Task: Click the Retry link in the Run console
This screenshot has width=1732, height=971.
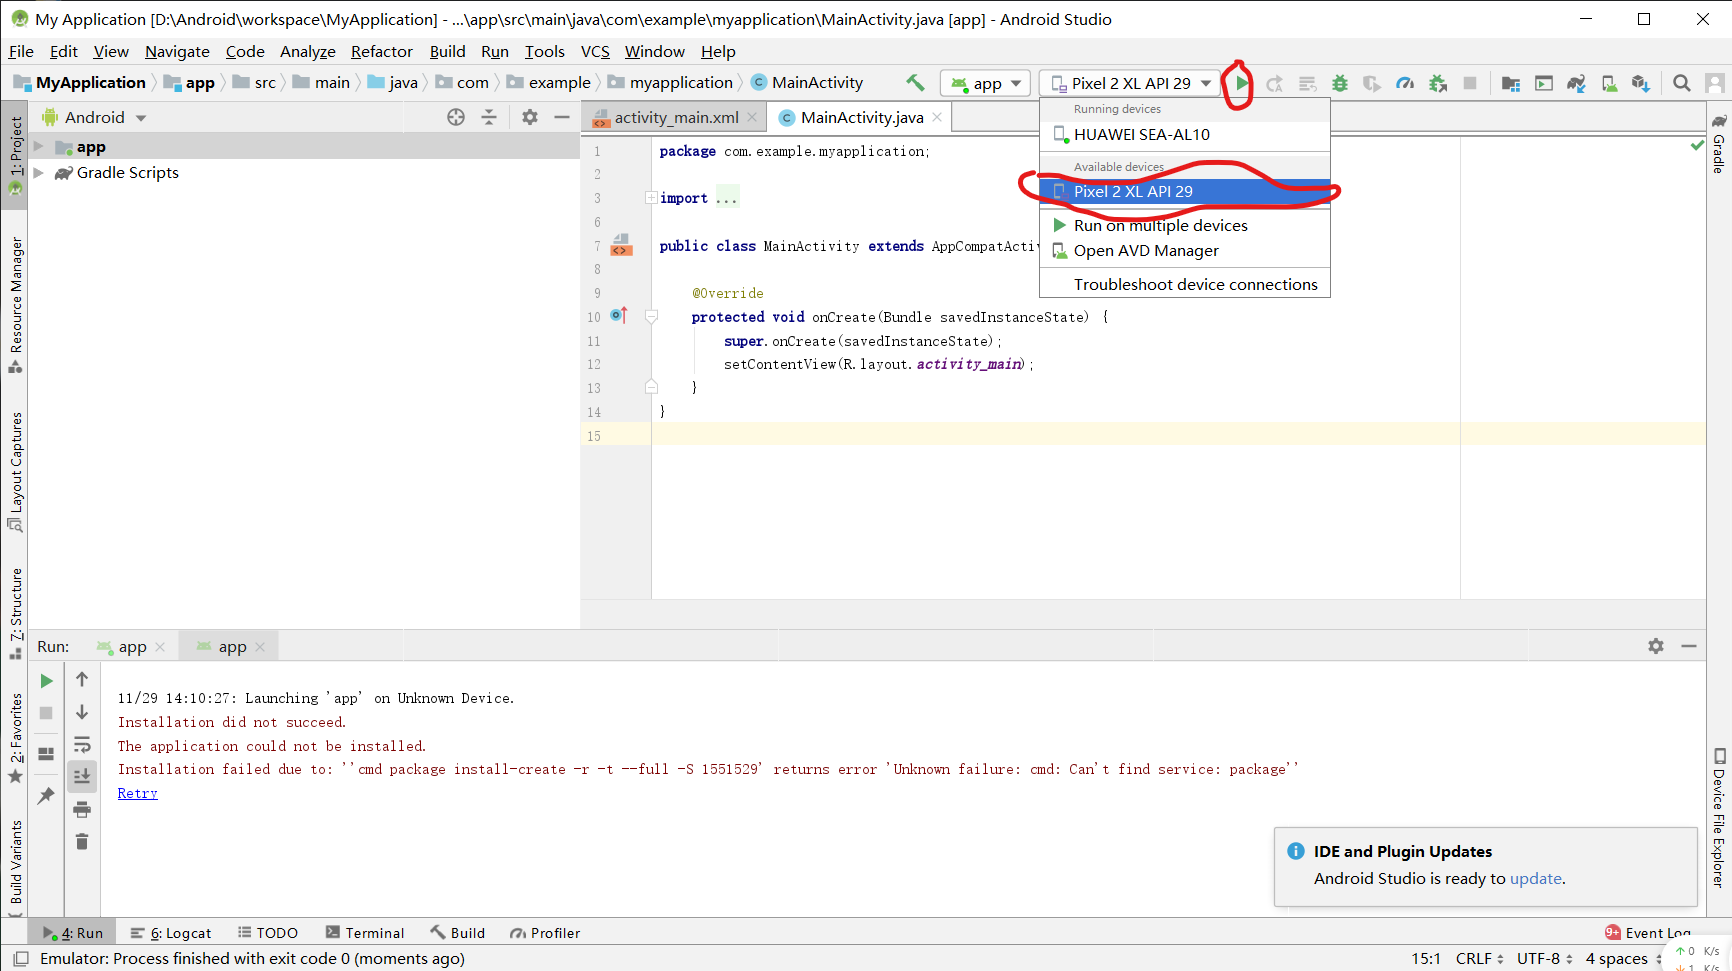Action: point(137,793)
